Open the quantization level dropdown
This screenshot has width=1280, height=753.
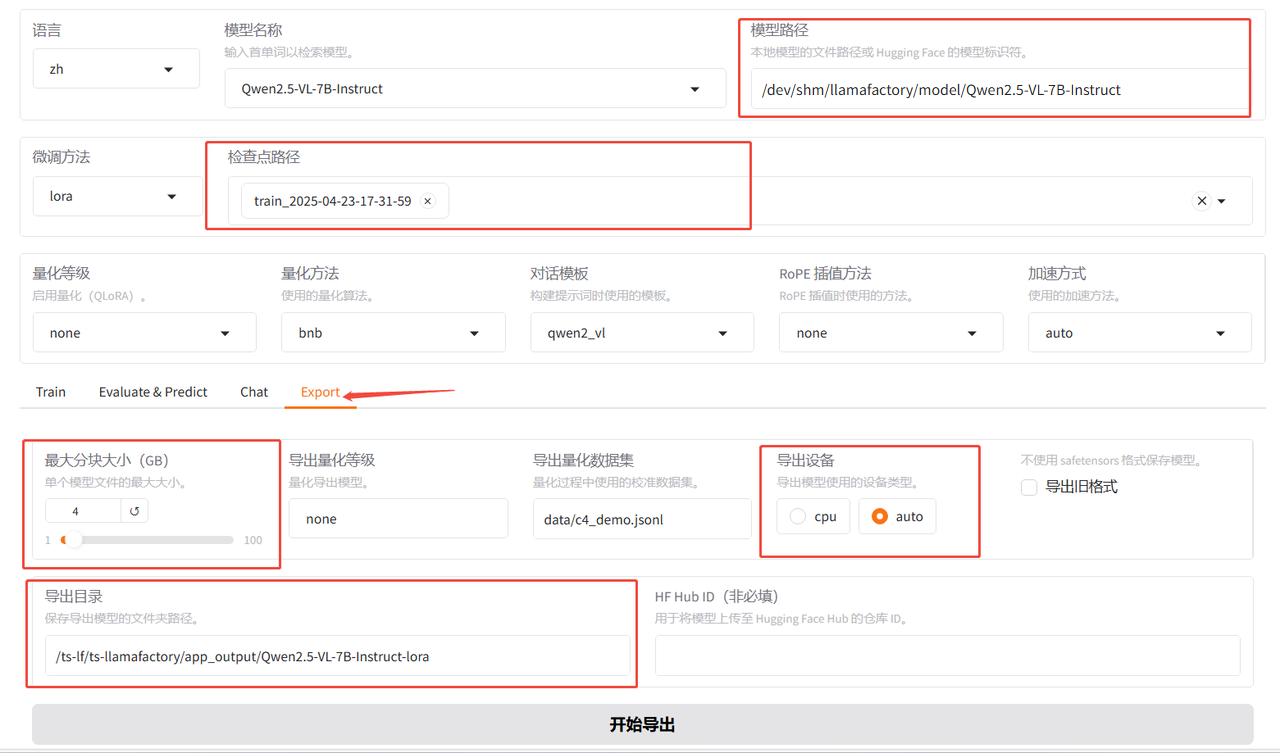coord(144,333)
